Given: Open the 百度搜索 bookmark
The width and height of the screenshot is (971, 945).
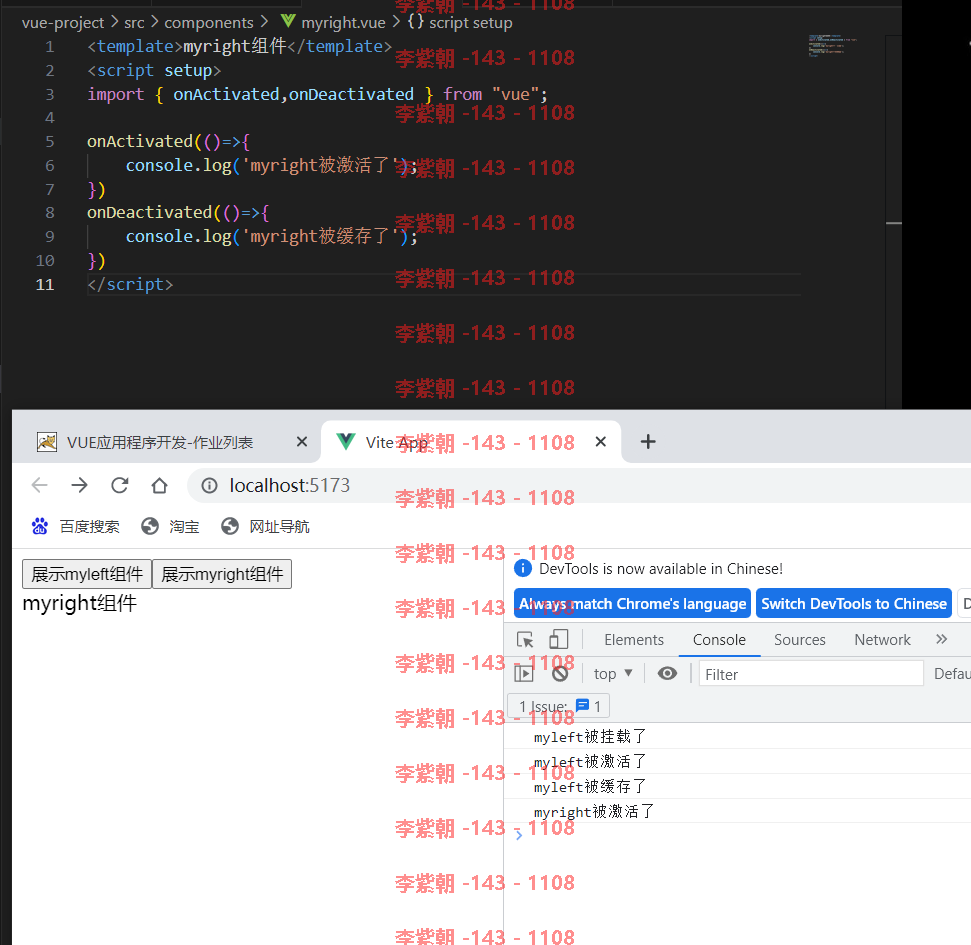Looking at the screenshot, I should point(76,526).
